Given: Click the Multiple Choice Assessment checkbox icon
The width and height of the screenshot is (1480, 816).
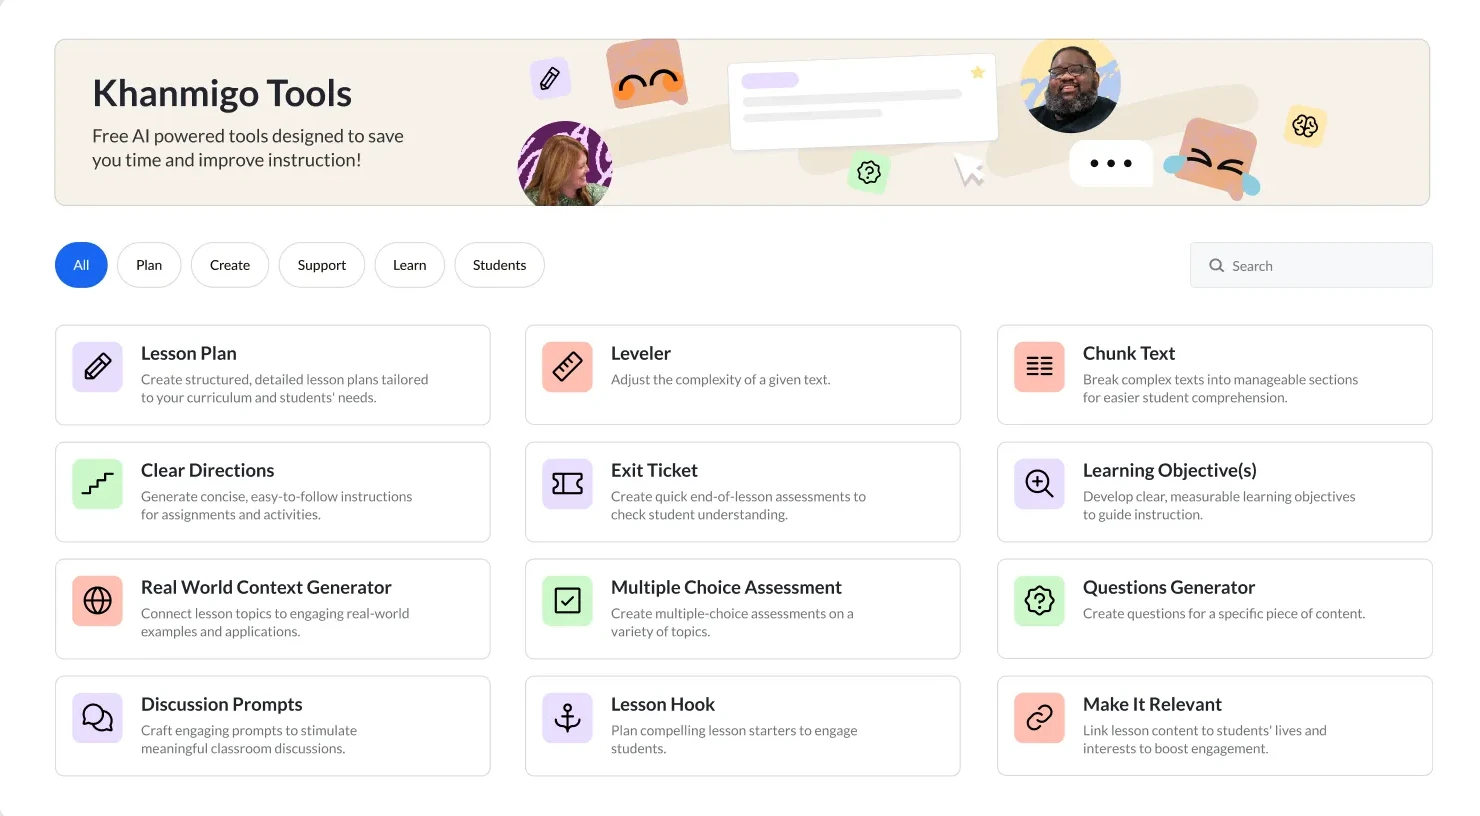Looking at the screenshot, I should tap(567, 600).
